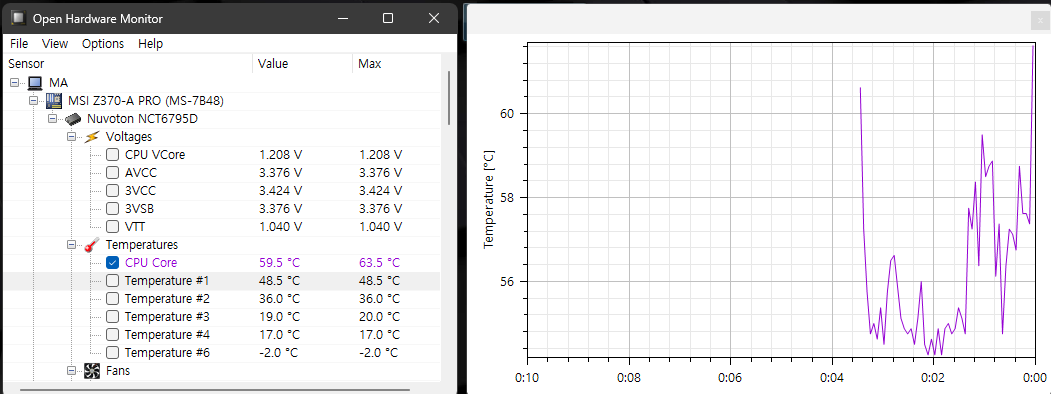Enable the VTT checkbox
The width and height of the screenshot is (1051, 394).
click(112, 227)
